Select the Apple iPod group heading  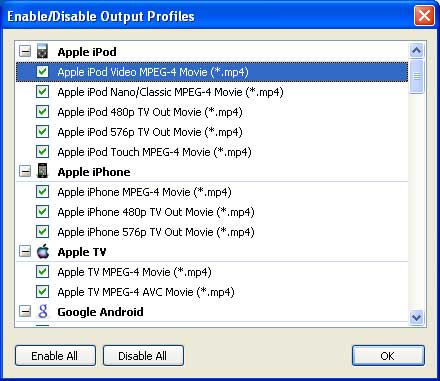[x=87, y=52]
